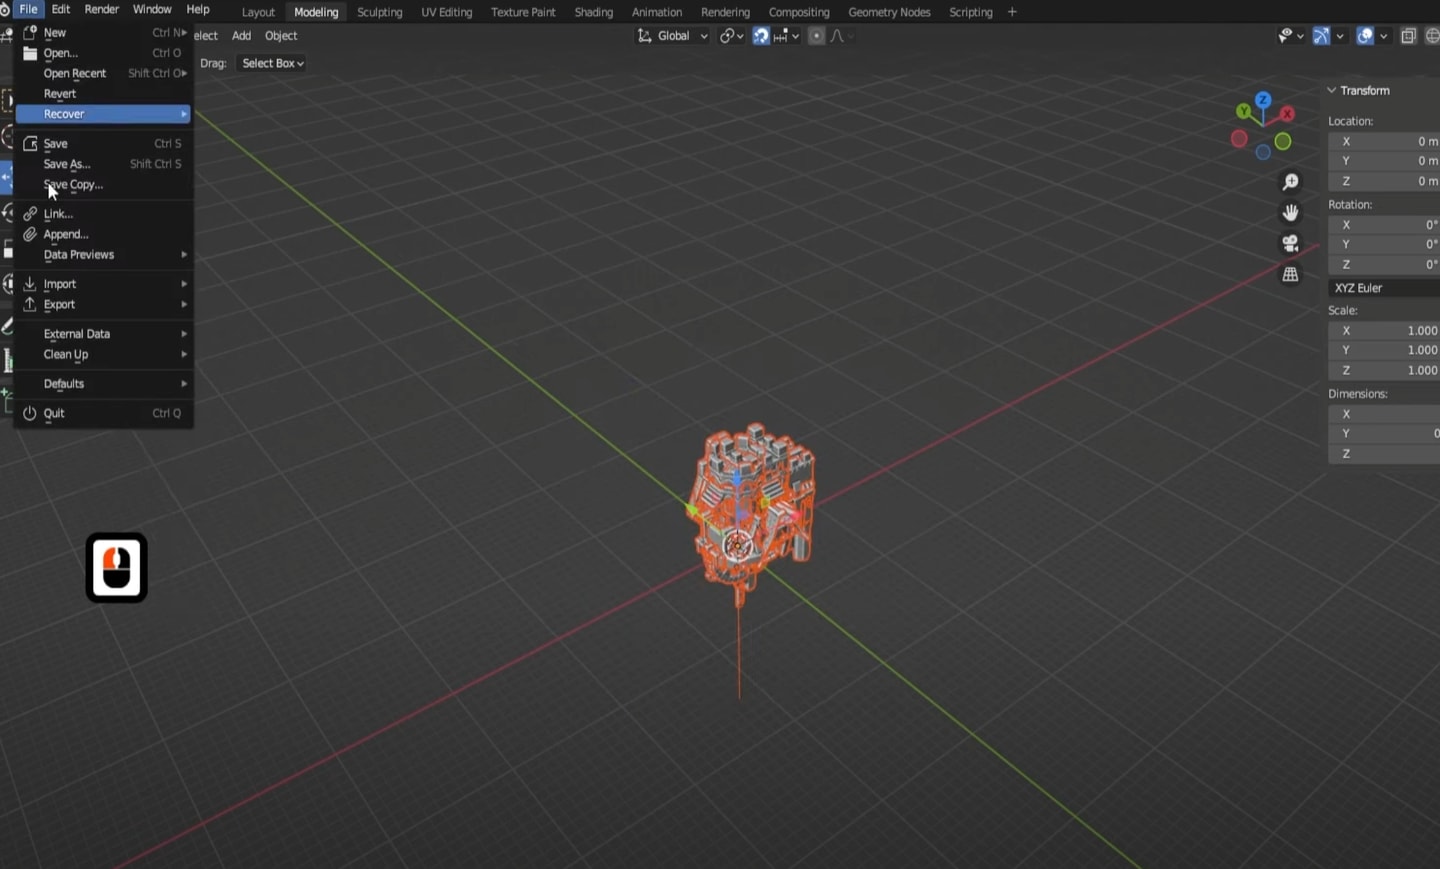1440x869 pixels.
Task: Click New in the File menu
Action: (103, 33)
